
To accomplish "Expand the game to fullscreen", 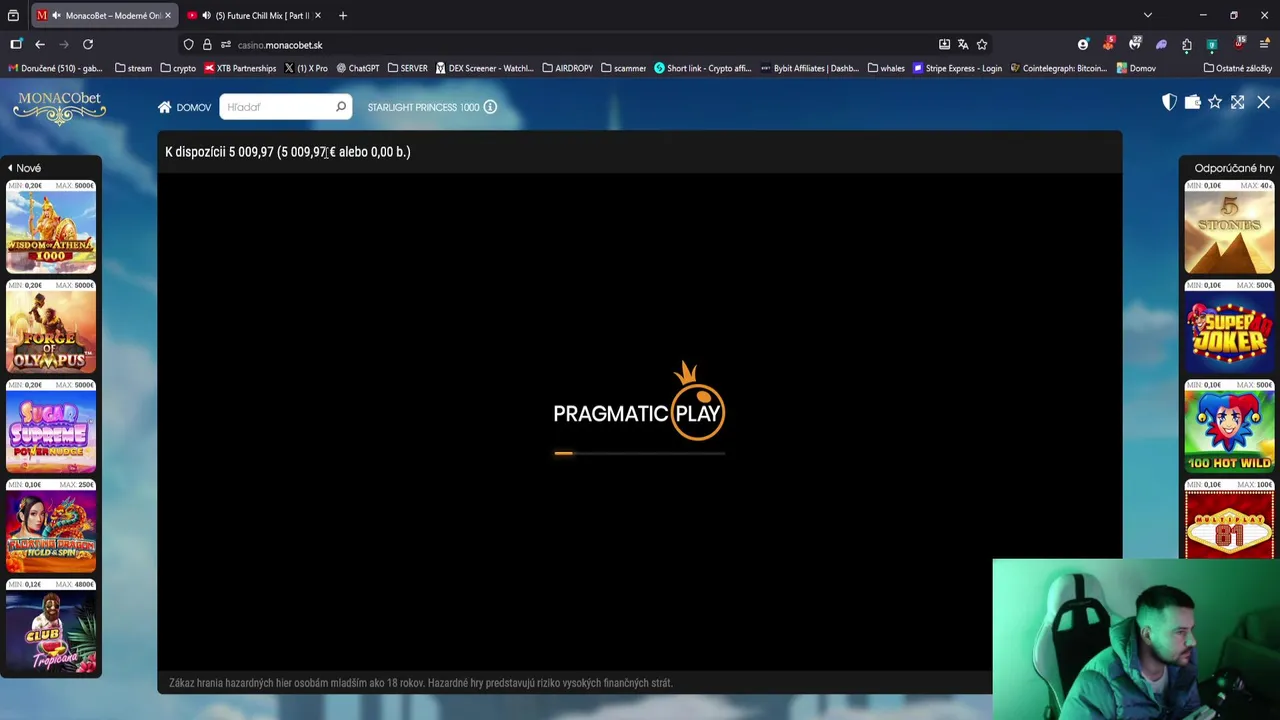I will [1238, 102].
